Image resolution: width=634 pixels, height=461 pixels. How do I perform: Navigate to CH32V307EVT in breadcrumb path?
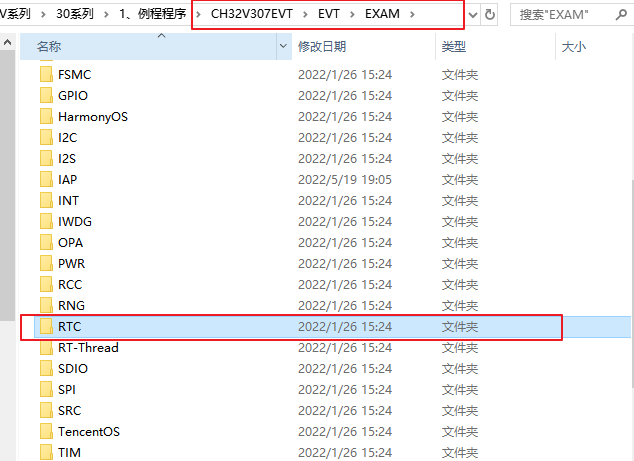(x=250, y=15)
